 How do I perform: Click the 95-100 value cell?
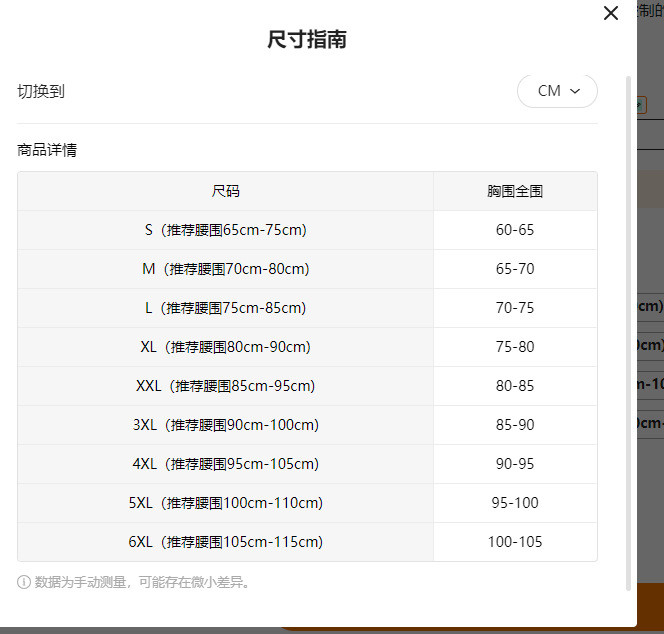(515, 503)
